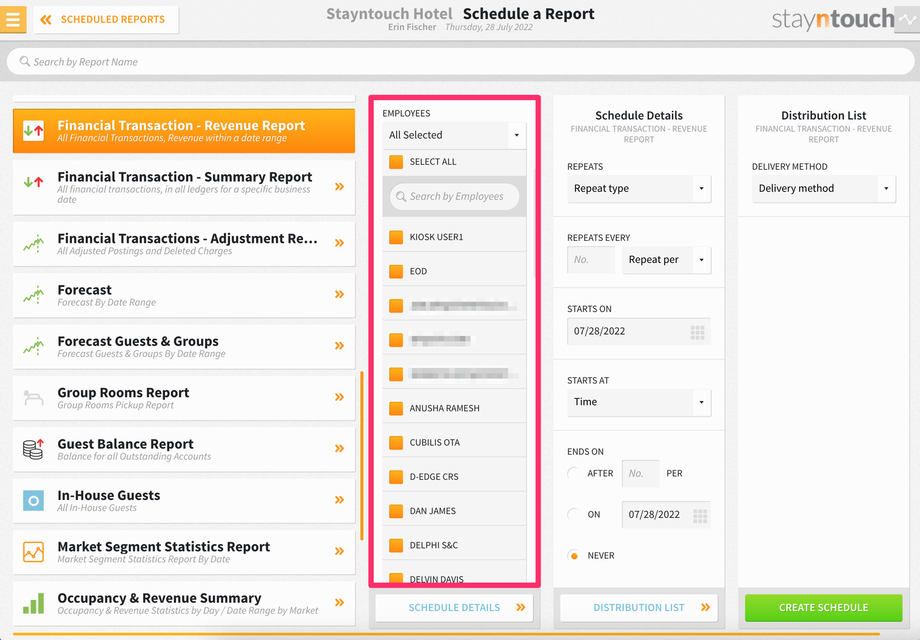Select the Ends On NEVER radio button
This screenshot has width=920, height=640.
(574, 556)
